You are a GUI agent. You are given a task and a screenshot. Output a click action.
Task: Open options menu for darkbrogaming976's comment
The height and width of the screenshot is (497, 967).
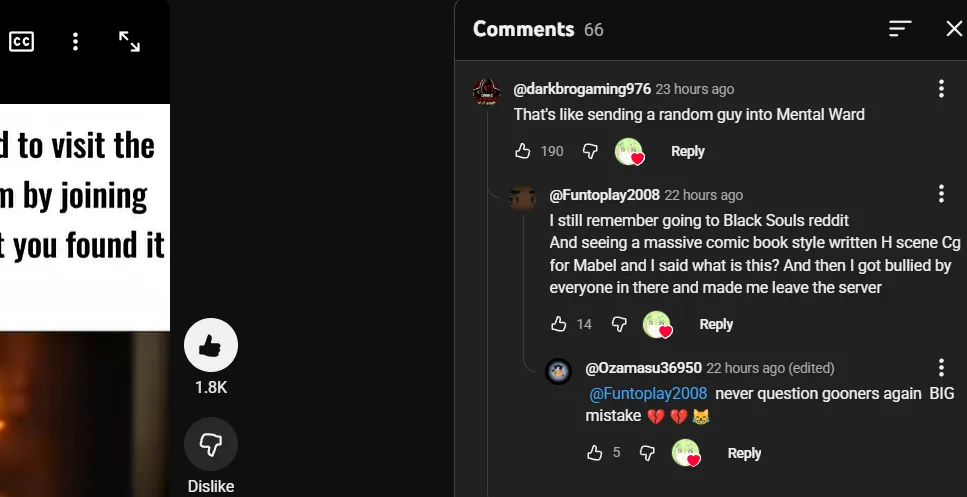(941, 89)
